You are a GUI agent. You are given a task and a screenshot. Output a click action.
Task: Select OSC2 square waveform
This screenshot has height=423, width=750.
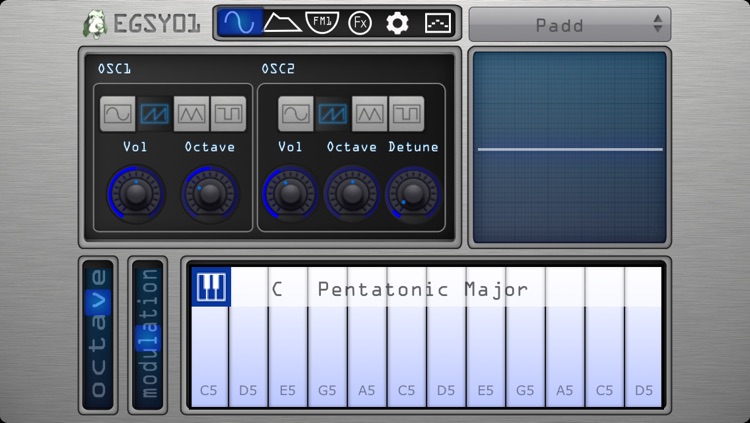click(406, 114)
